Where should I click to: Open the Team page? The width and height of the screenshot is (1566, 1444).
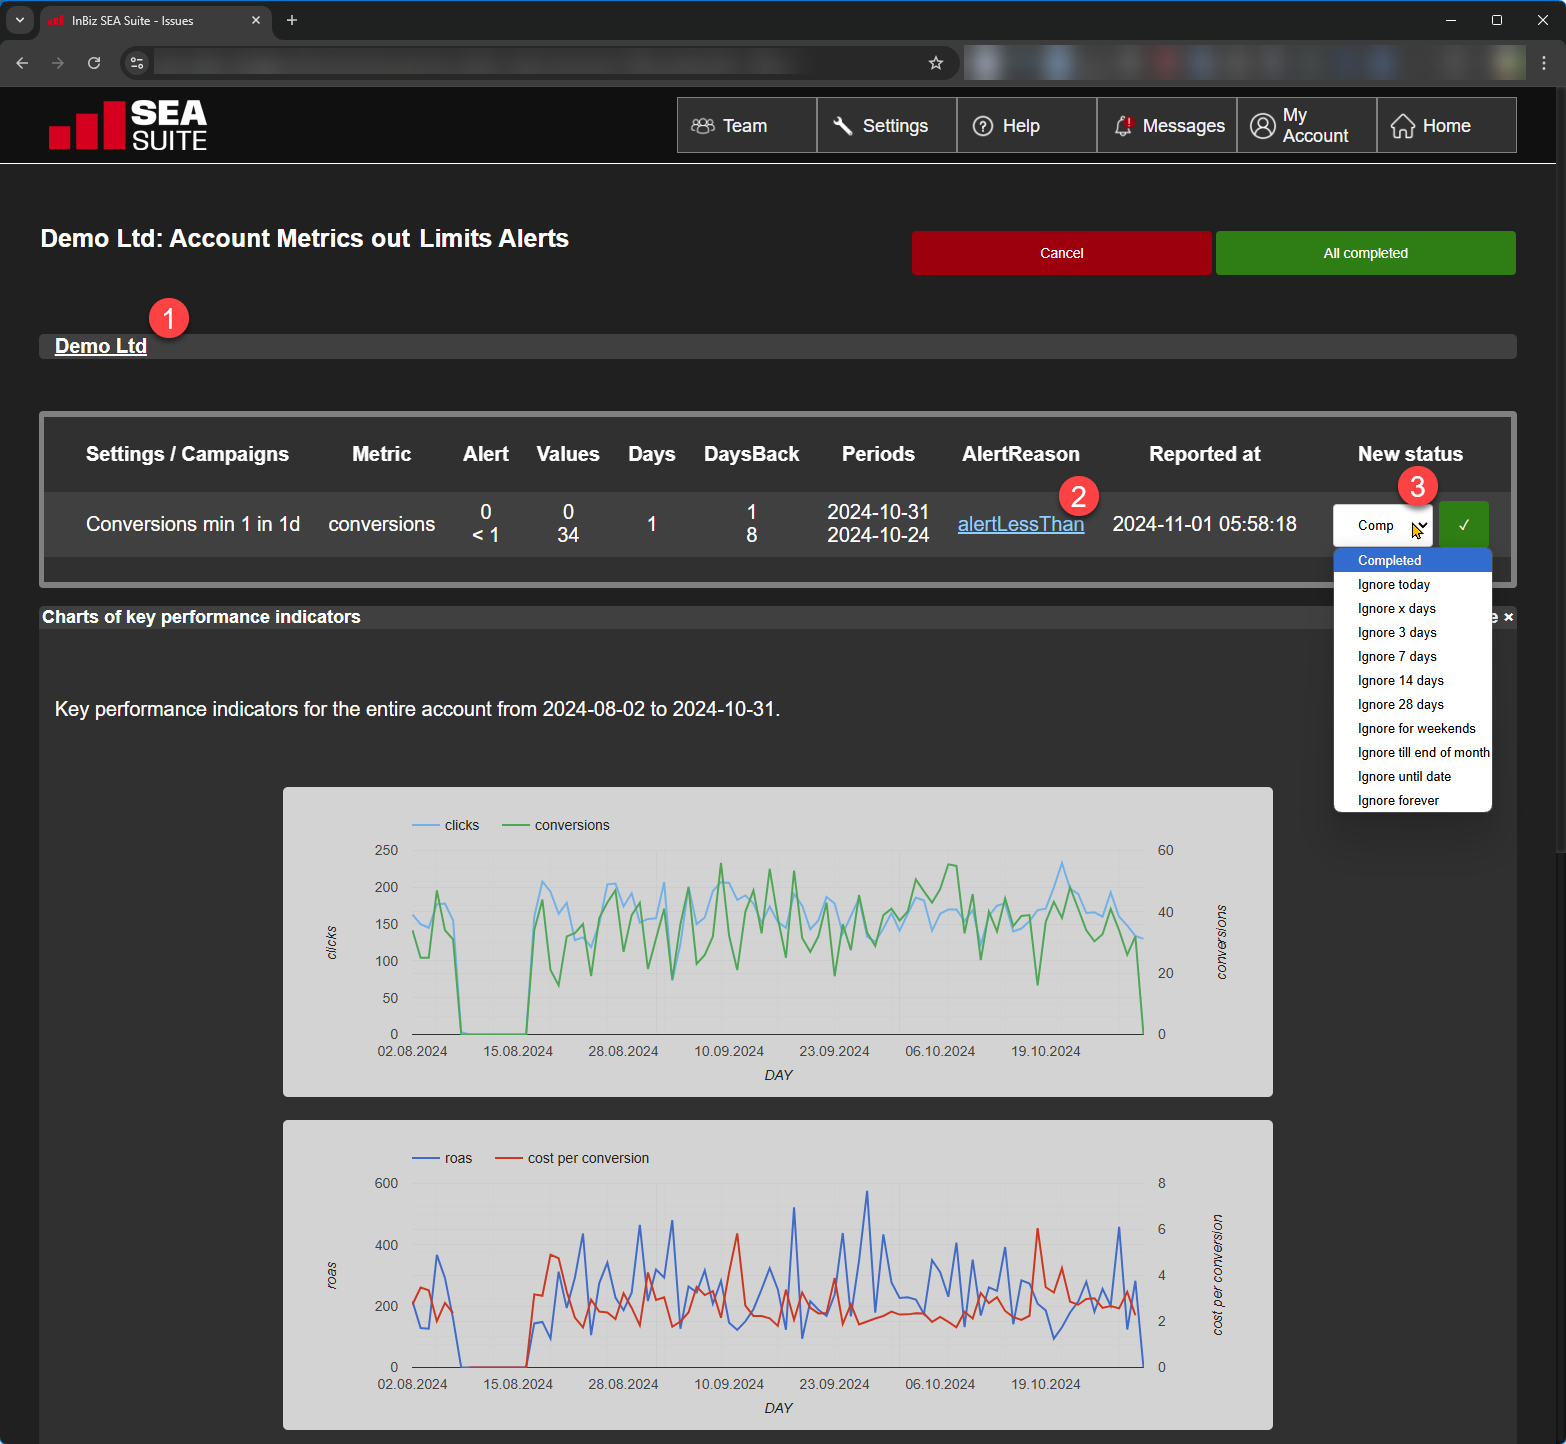(746, 126)
